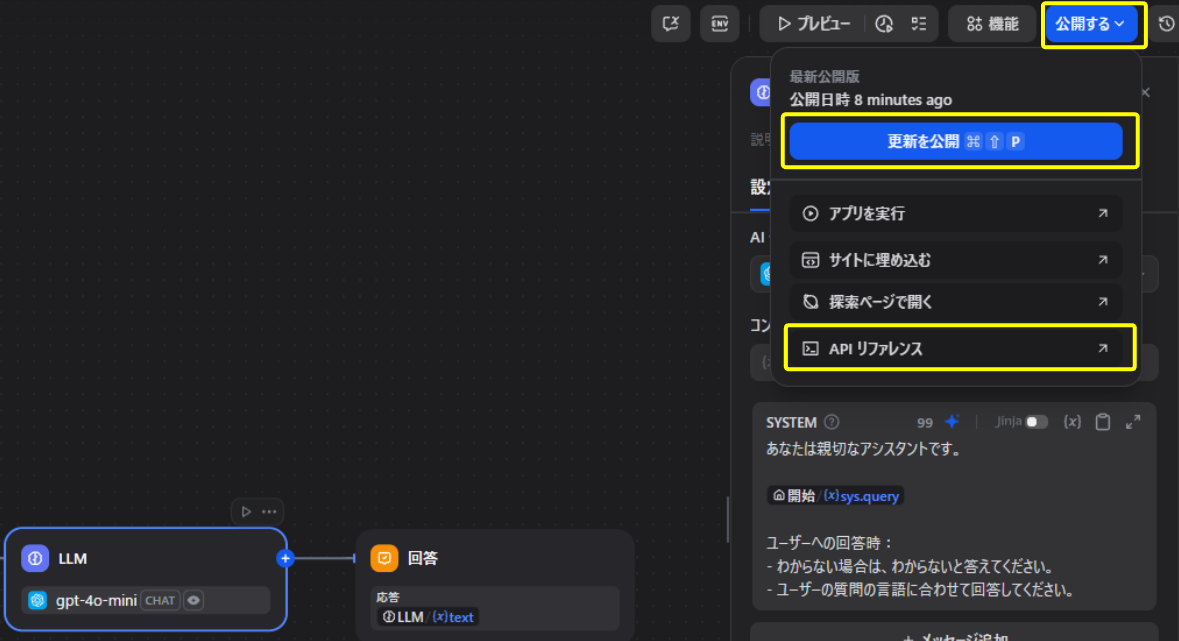
Task: Click the eye vision icon on gpt-4o-mini
Action: (193, 600)
